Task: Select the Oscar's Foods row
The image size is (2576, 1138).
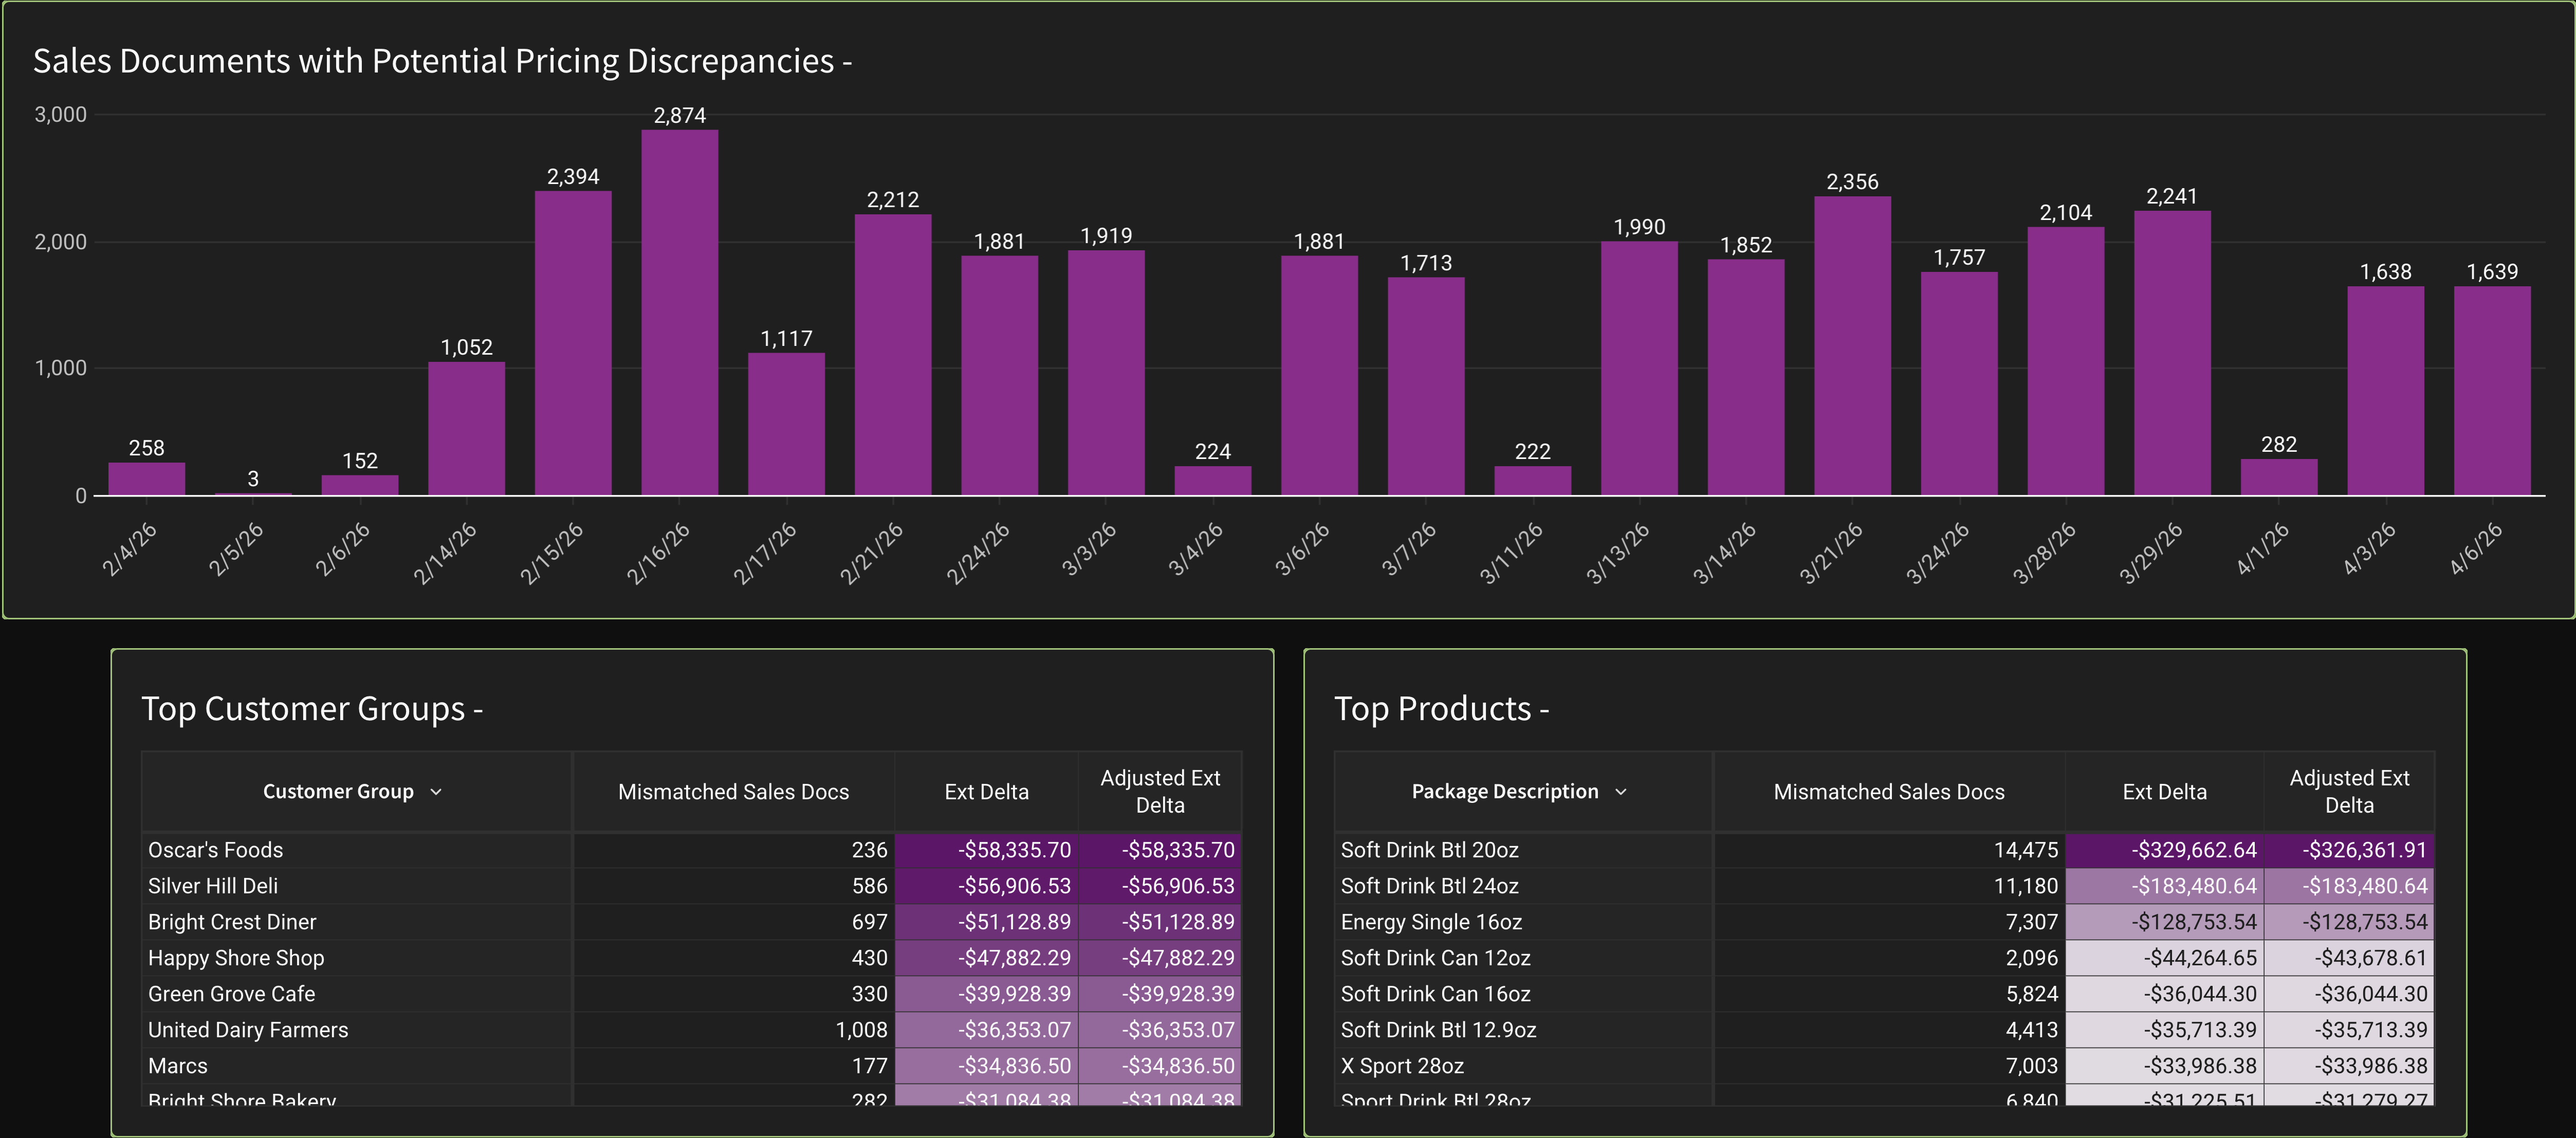Action: coord(216,850)
